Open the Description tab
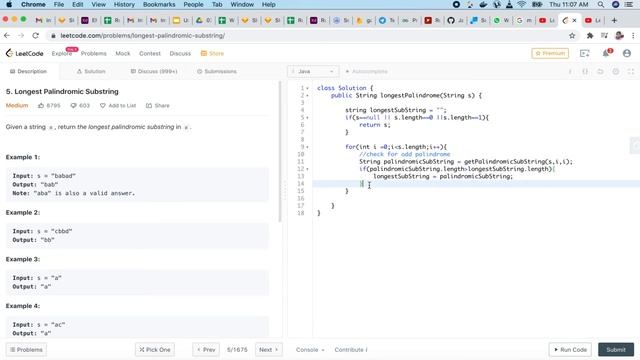The width and height of the screenshot is (640, 360). click(29, 71)
